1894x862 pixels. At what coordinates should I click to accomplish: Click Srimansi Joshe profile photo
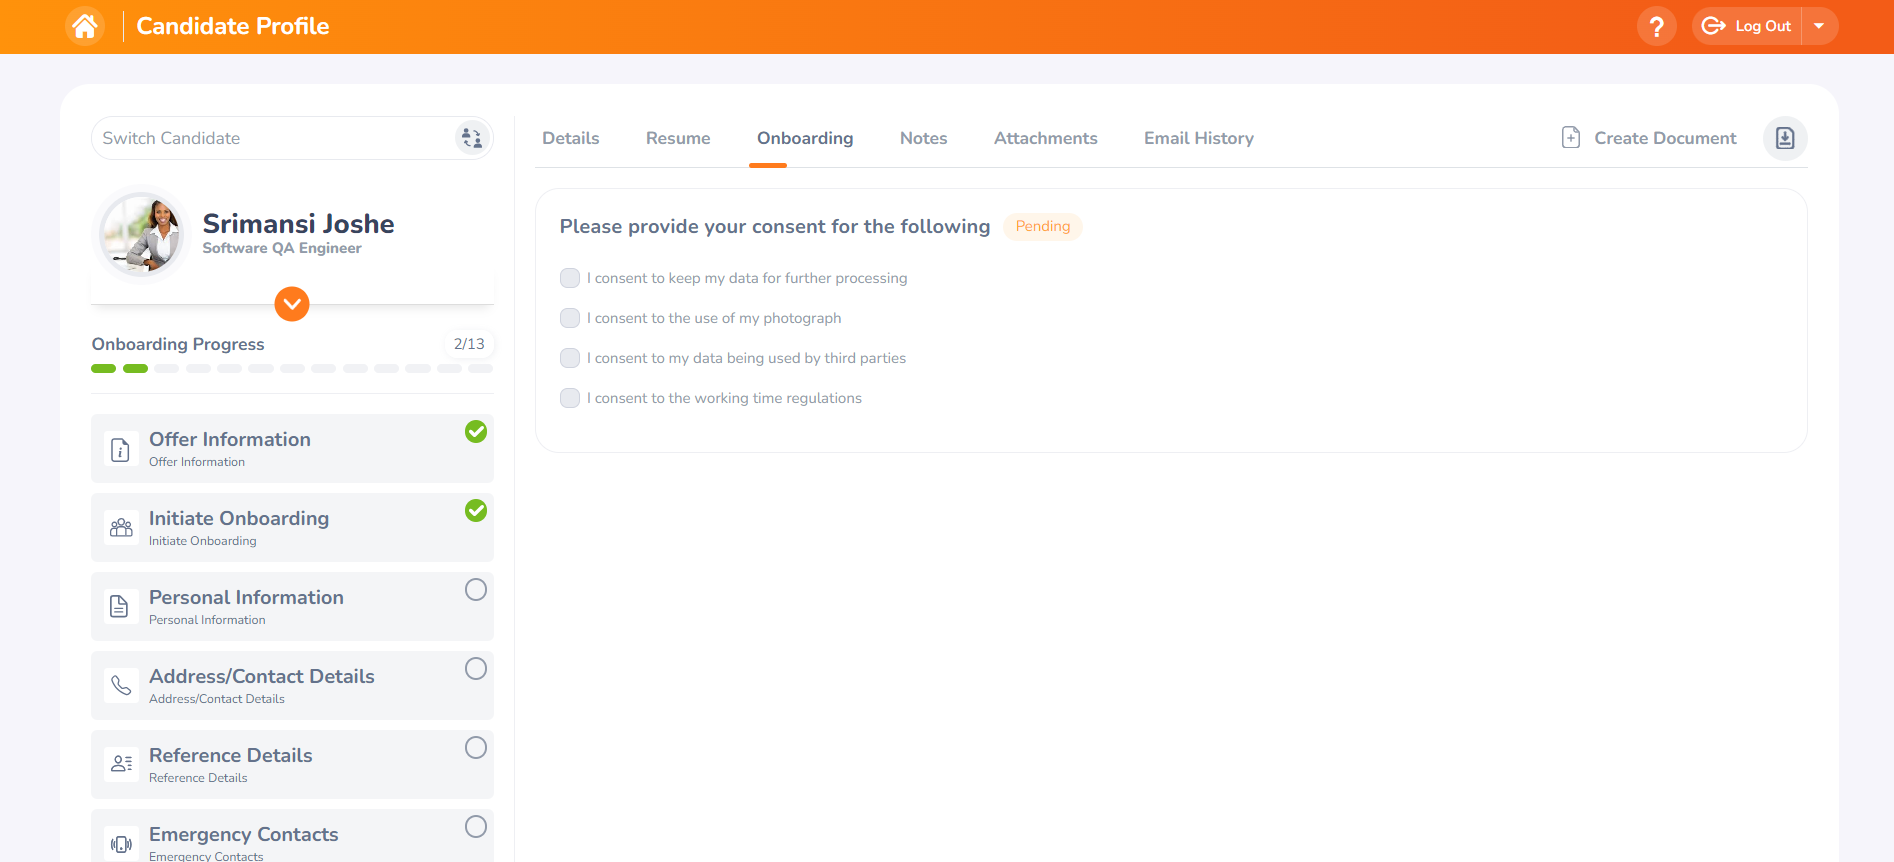143,235
